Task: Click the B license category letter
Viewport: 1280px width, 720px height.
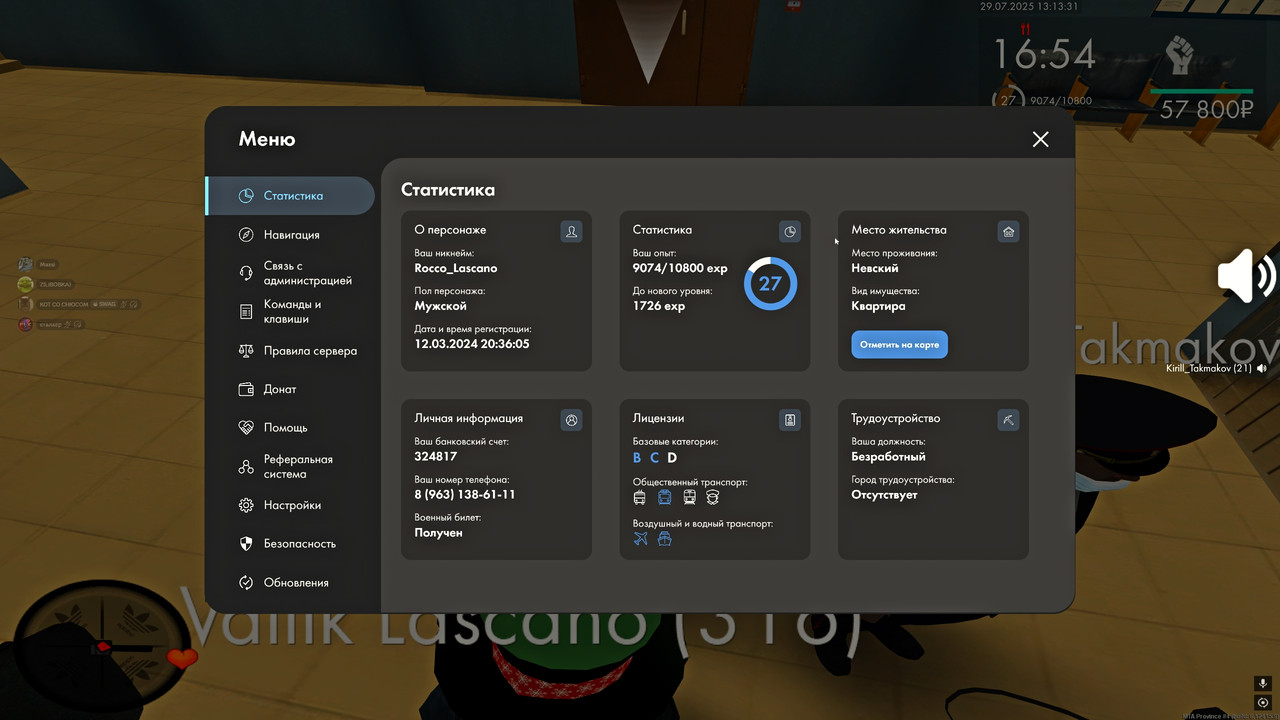Action: (x=637, y=458)
